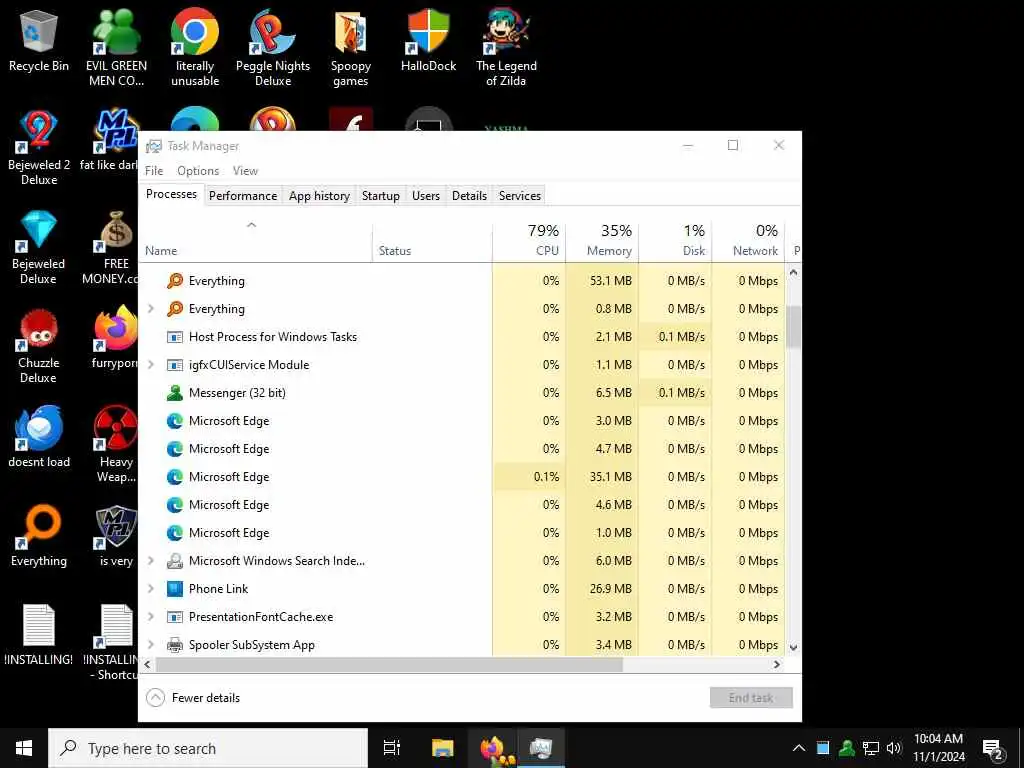Open the literally unusable Chrome shortcut

(x=195, y=47)
